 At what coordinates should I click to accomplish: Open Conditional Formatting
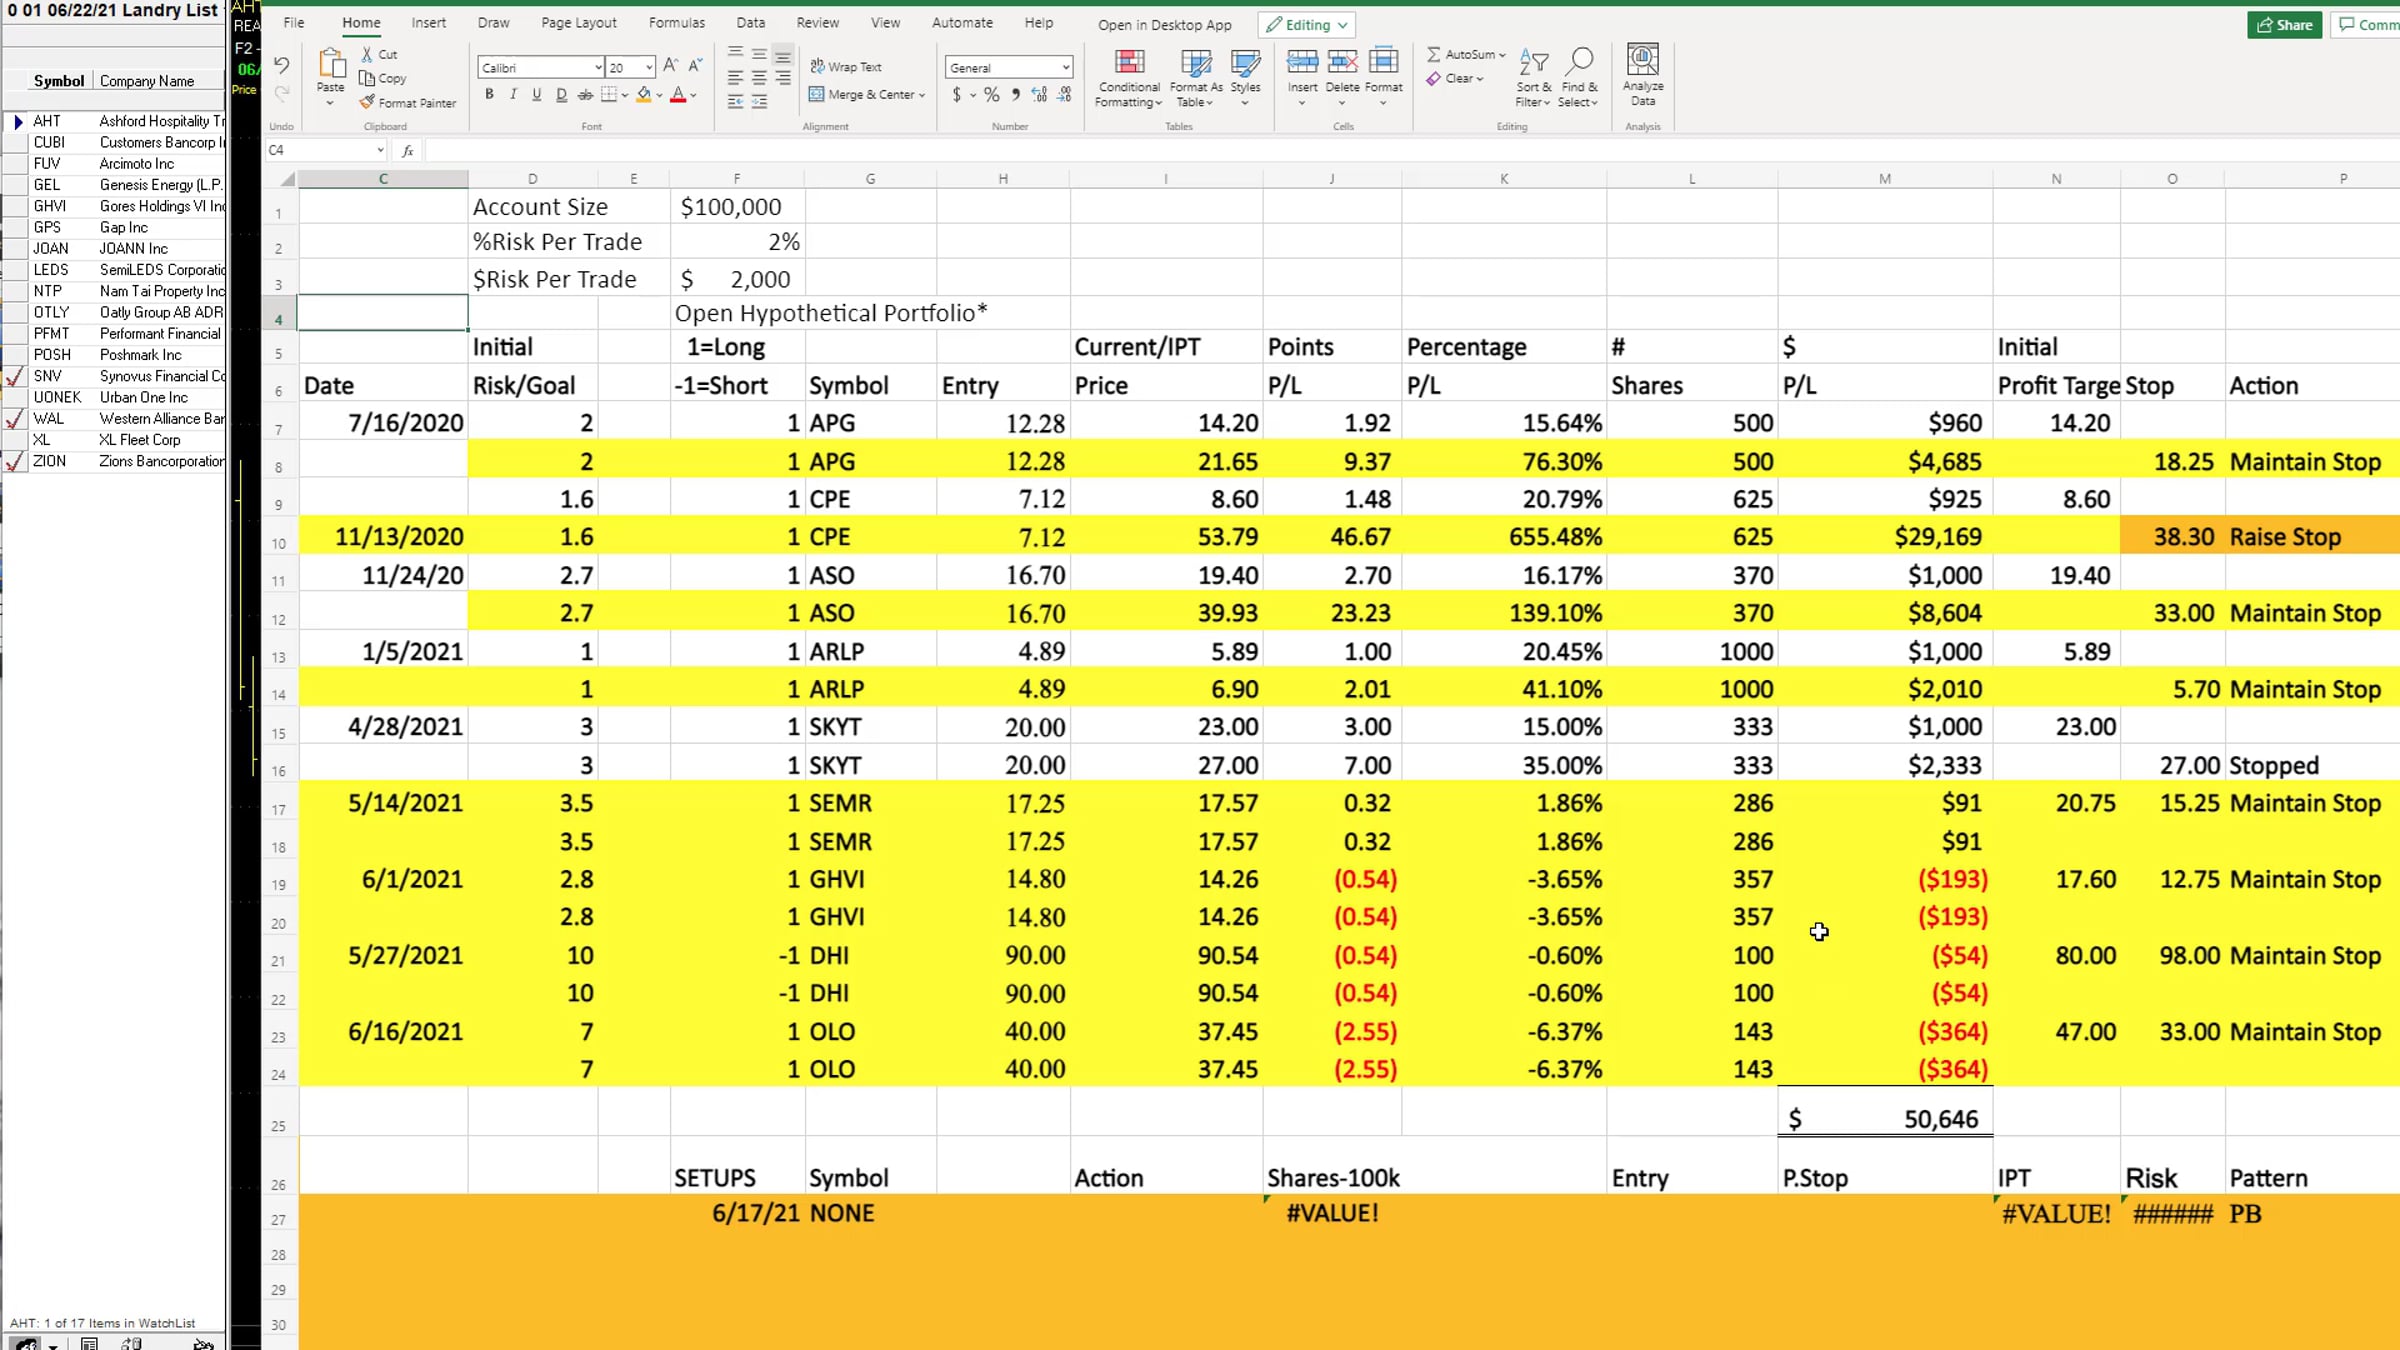[1129, 78]
